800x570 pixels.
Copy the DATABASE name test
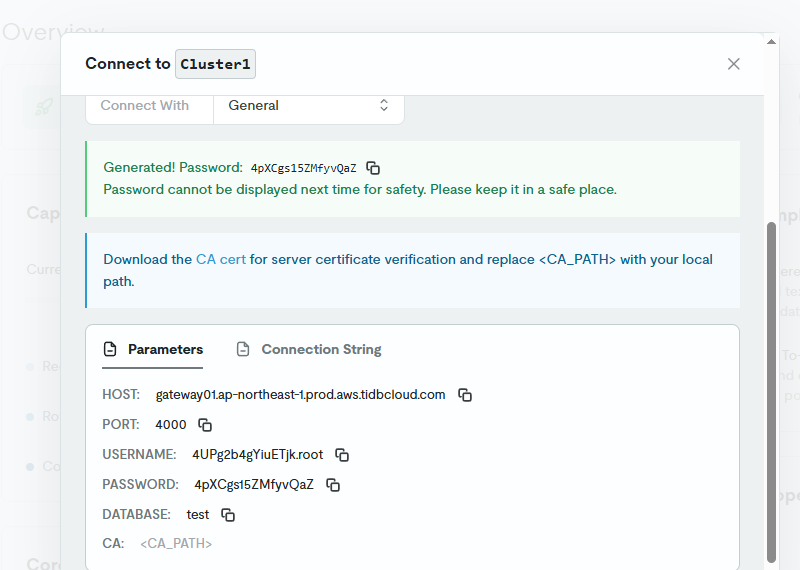click(x=228, y=515)
